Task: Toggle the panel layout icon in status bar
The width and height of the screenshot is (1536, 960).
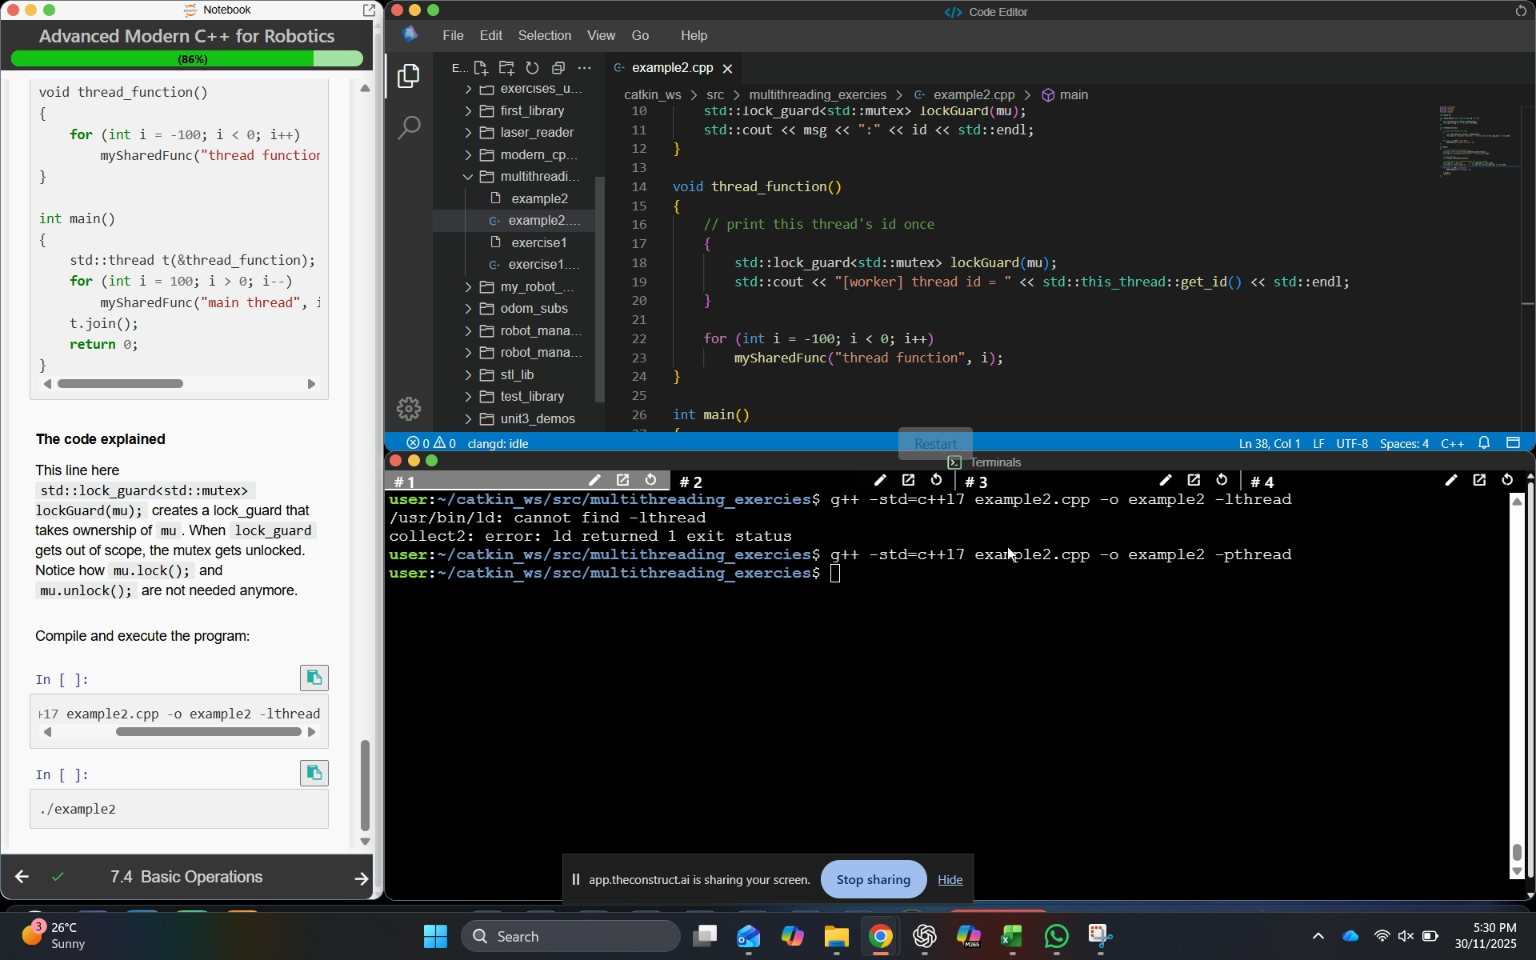Action: 1513,443
